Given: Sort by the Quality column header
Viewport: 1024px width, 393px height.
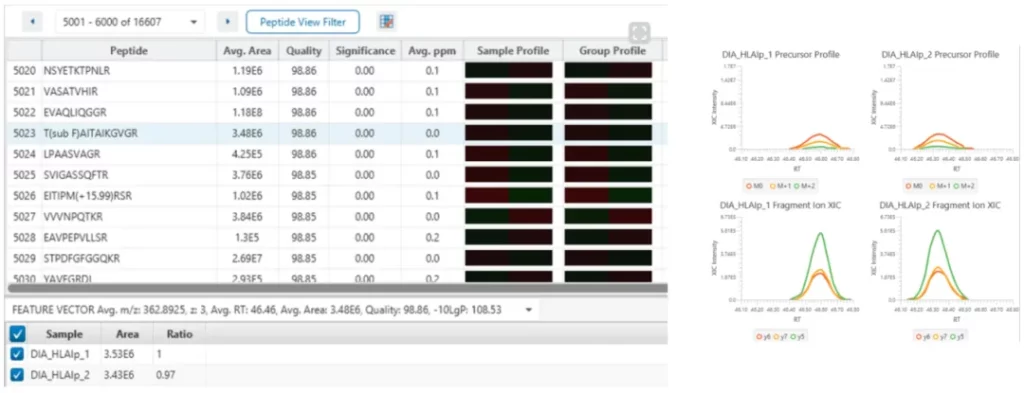Looking at the screenshot, I should click(x=304, y=50).
